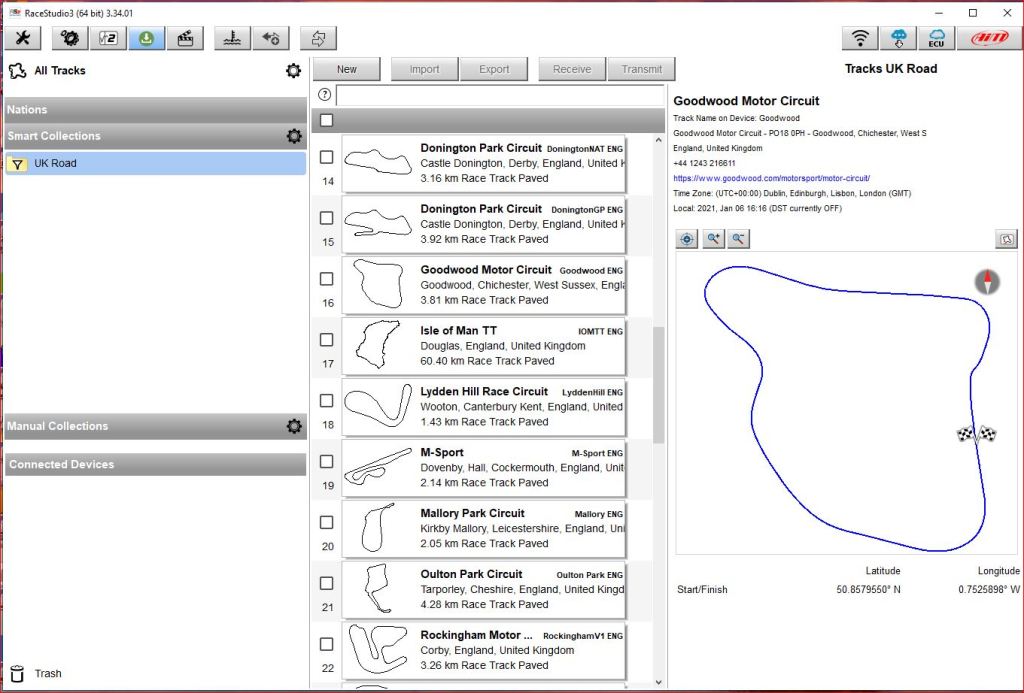Check the Isle of Man TT checkbox

(x=327, y=340)
